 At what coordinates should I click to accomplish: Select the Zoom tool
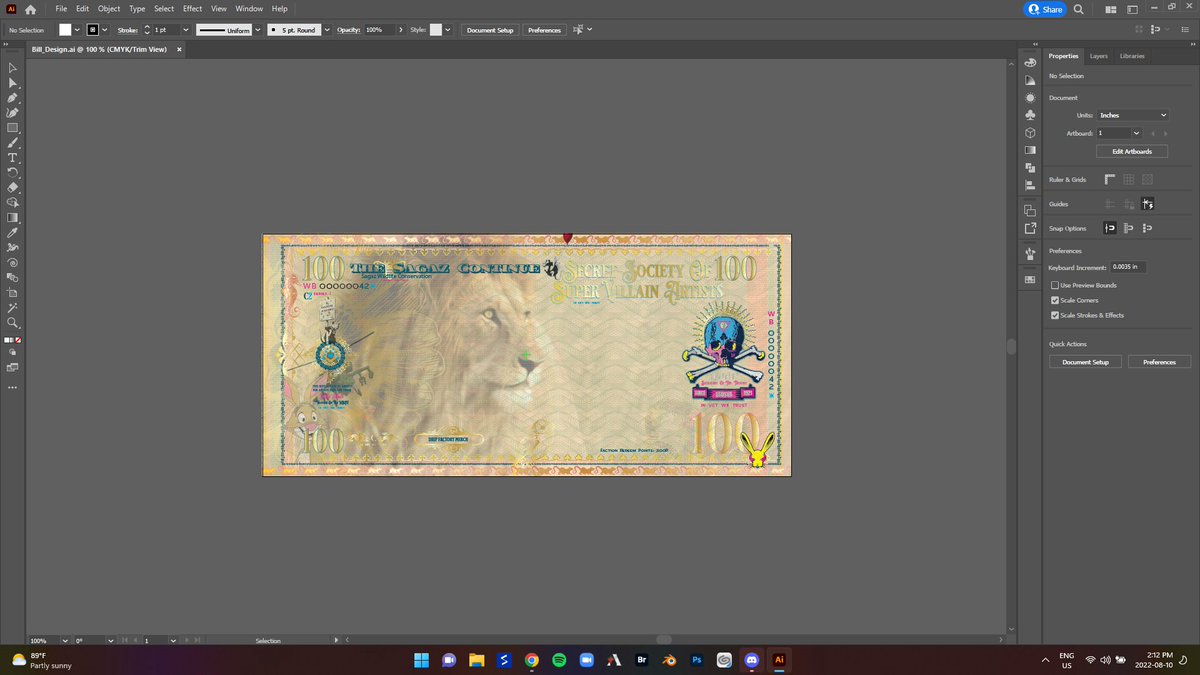coord(13,322)
